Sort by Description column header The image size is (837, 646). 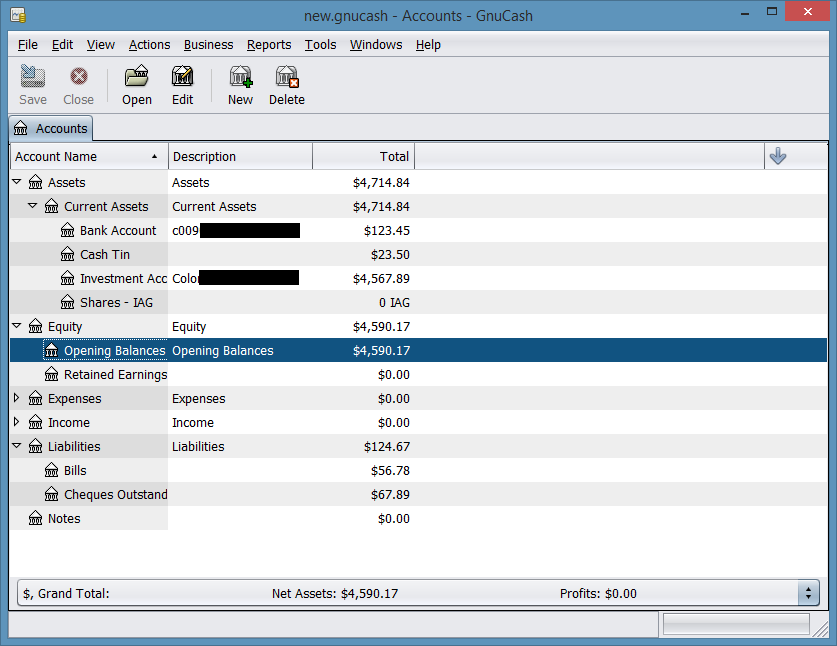[240, 156]
